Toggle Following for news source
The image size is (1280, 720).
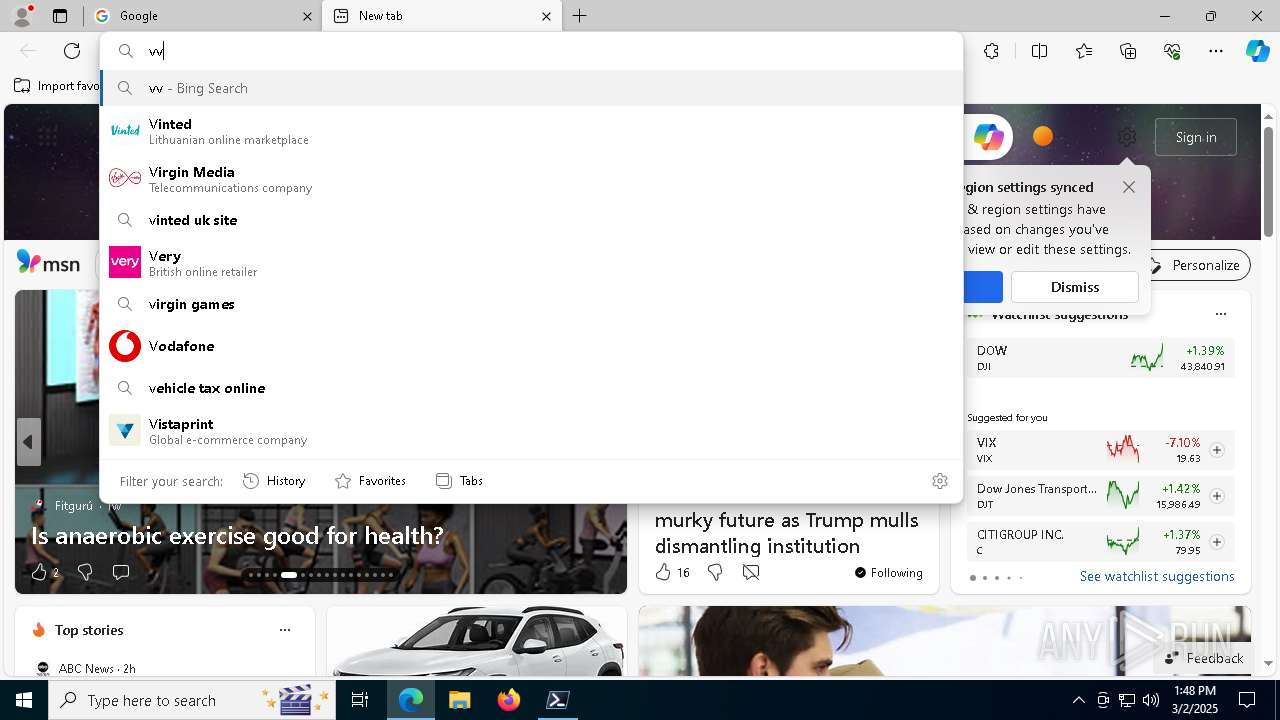(889, 573)
